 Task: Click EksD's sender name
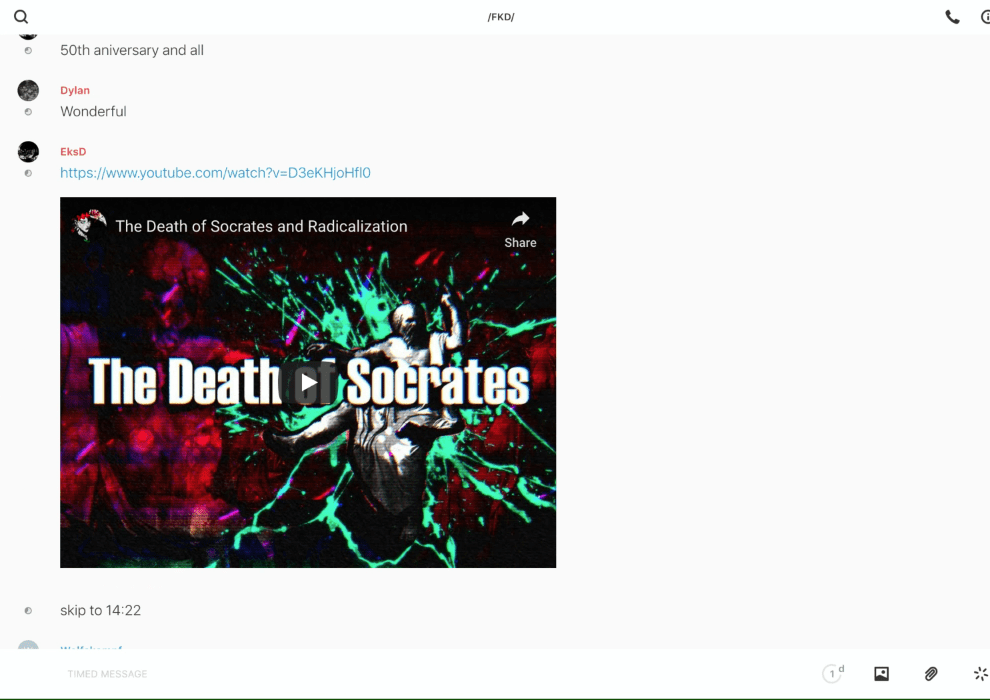click(73, 152)
